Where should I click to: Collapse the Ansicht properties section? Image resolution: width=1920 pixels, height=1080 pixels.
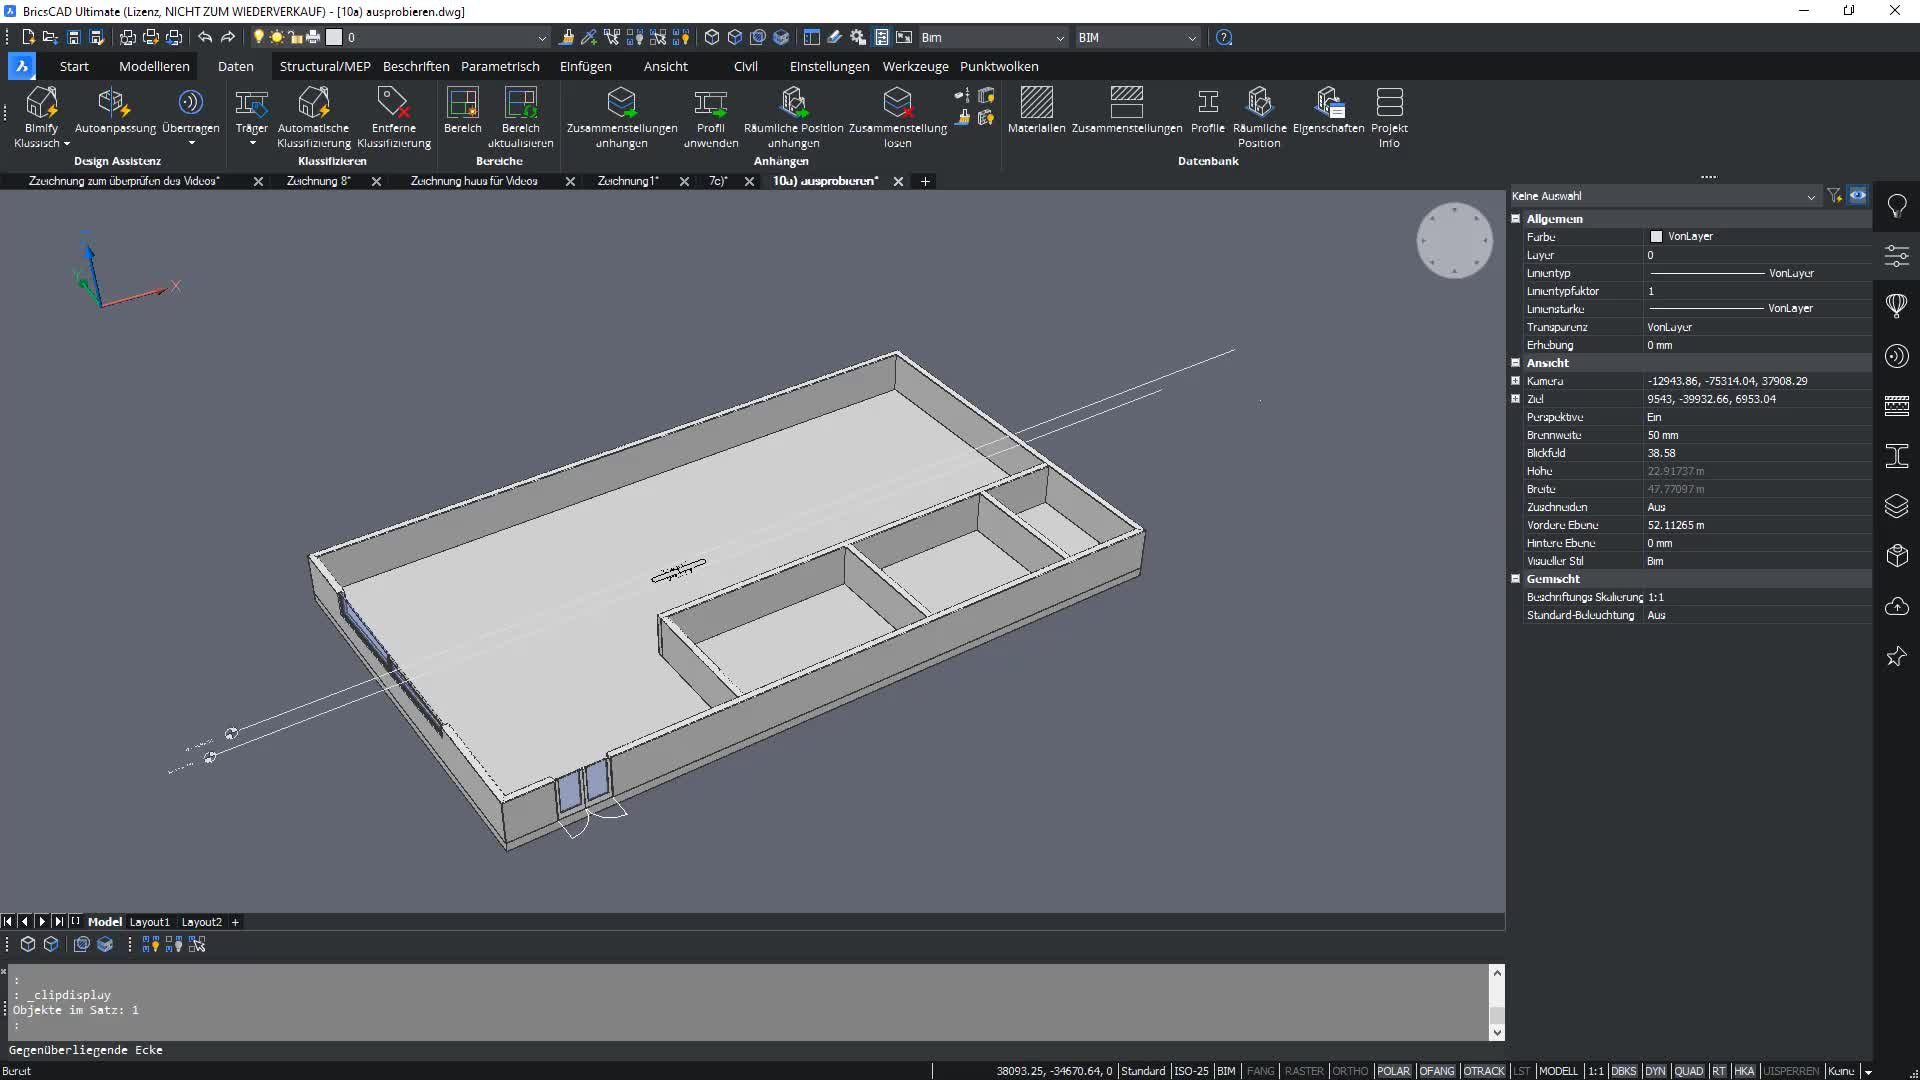[1515, 363]
